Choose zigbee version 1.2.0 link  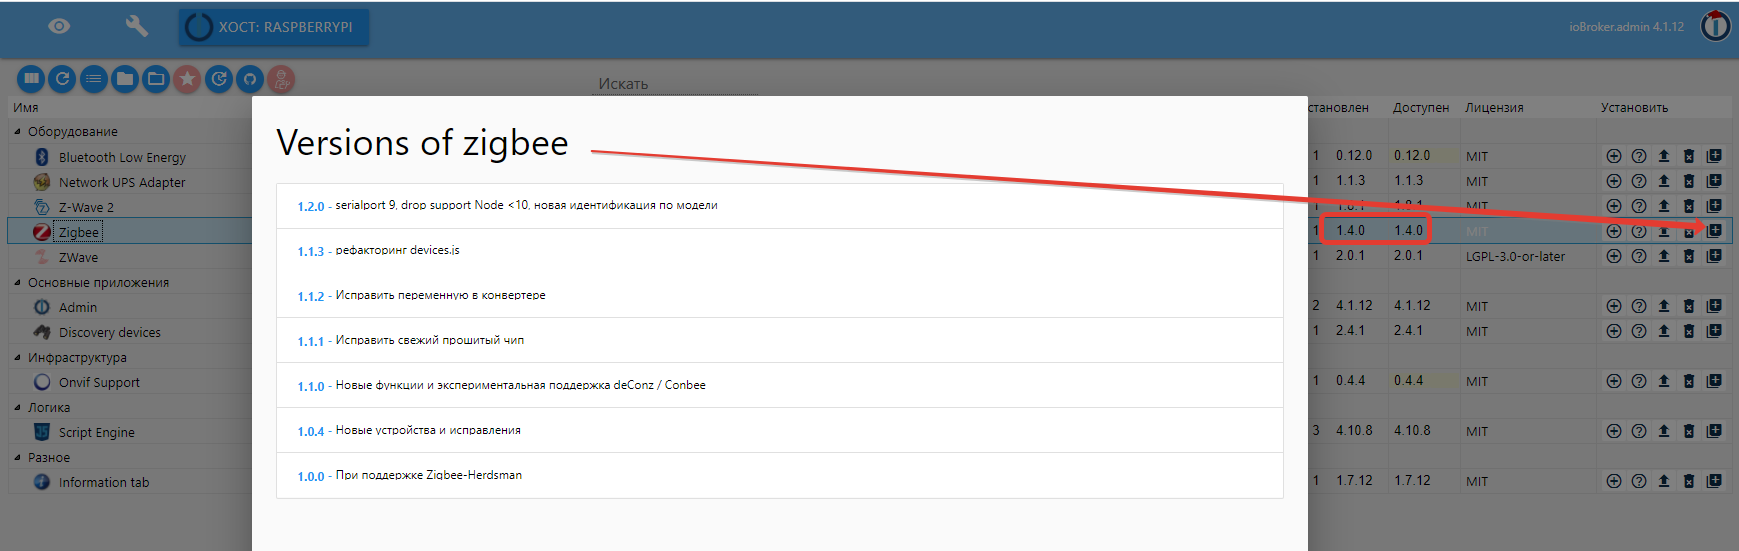pos(310,206)
